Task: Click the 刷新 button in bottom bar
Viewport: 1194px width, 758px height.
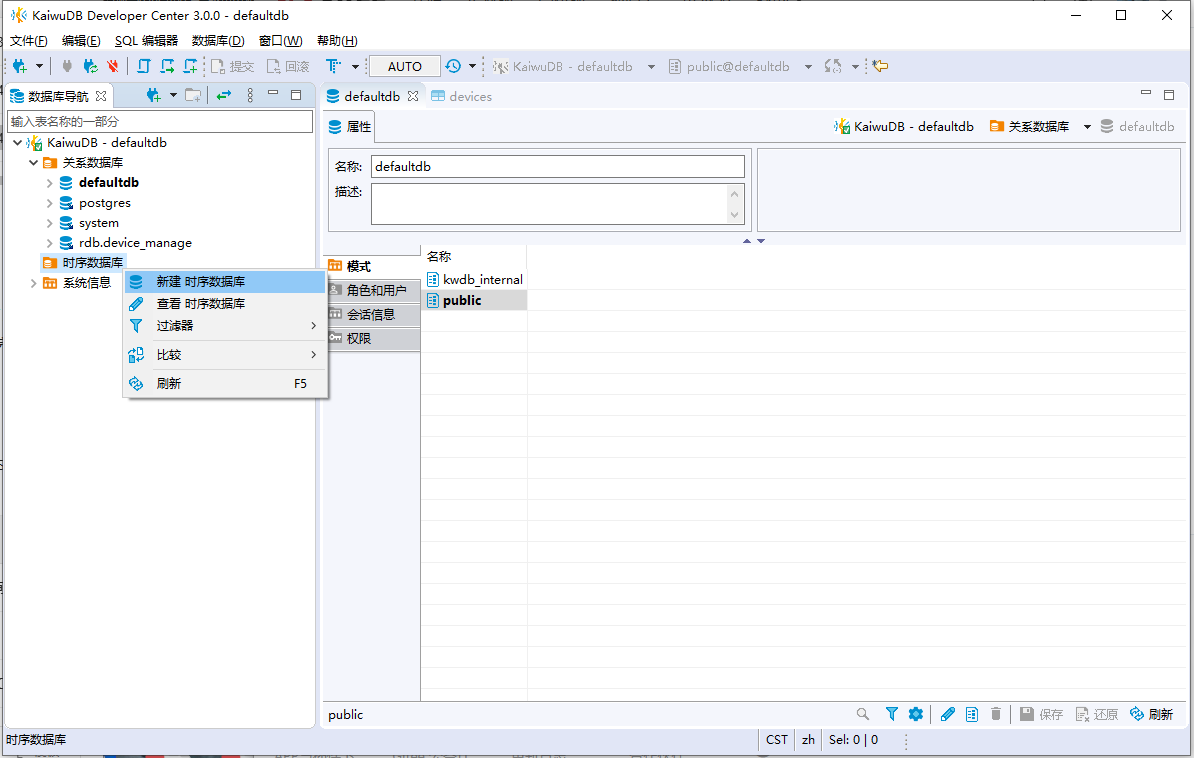Action: (1151, 714)
